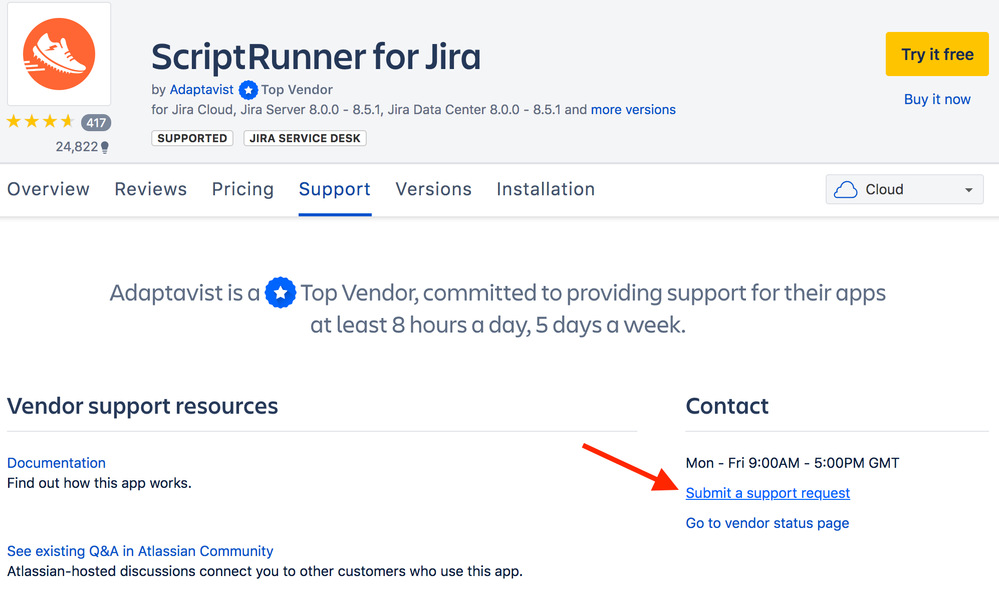The width and height of the screenshot is (999, 597).
Task: Click the ScriptRunner shoe logo icon
Action: [58, 54]
